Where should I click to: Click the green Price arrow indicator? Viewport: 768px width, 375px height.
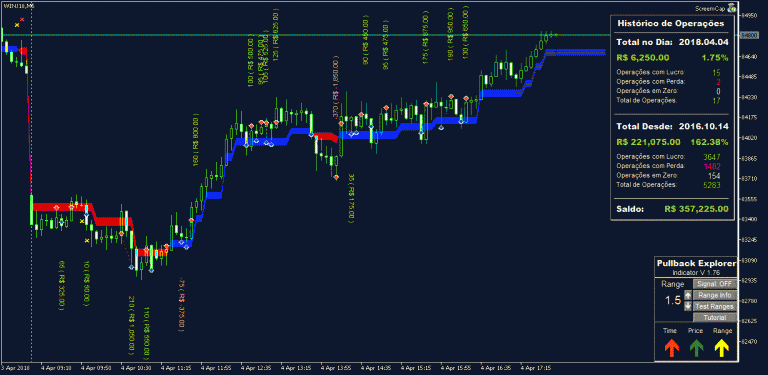(696, 348)
